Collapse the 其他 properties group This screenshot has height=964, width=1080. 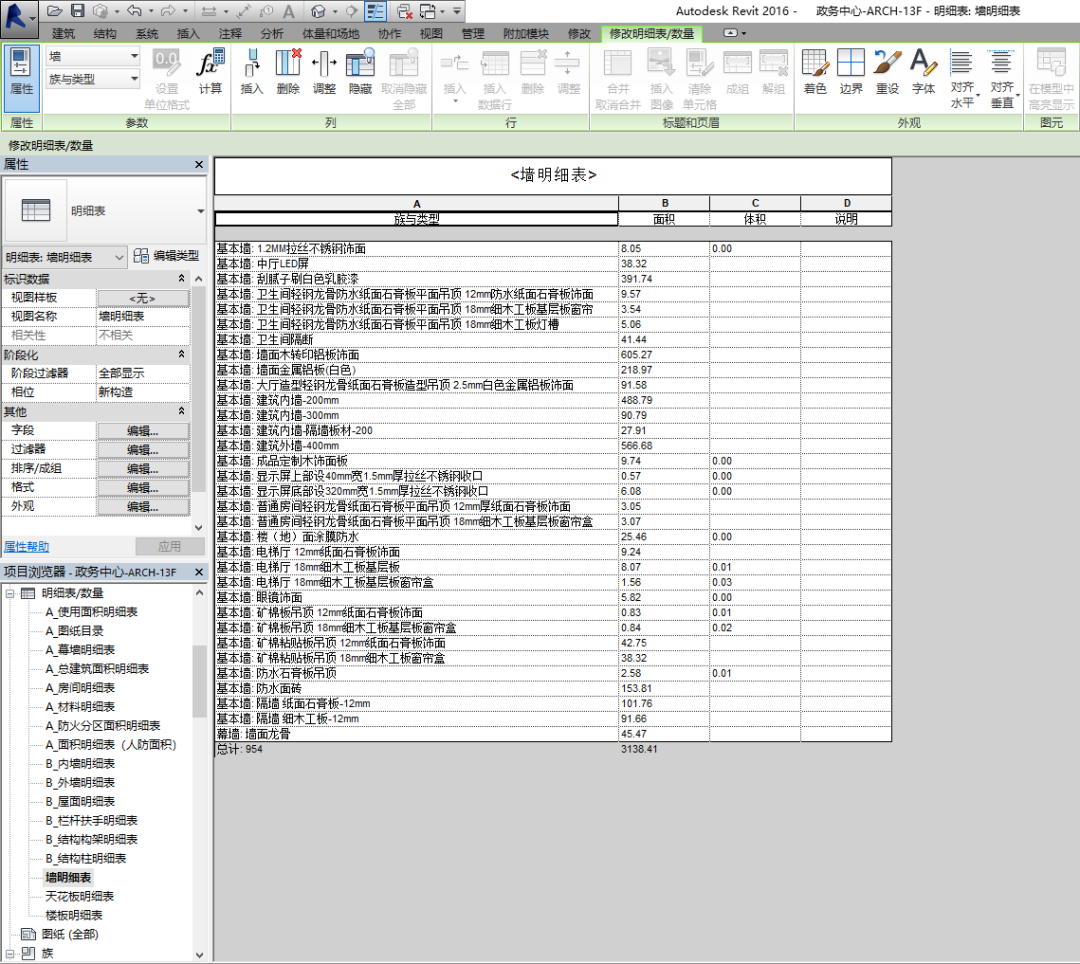(181, 412)
